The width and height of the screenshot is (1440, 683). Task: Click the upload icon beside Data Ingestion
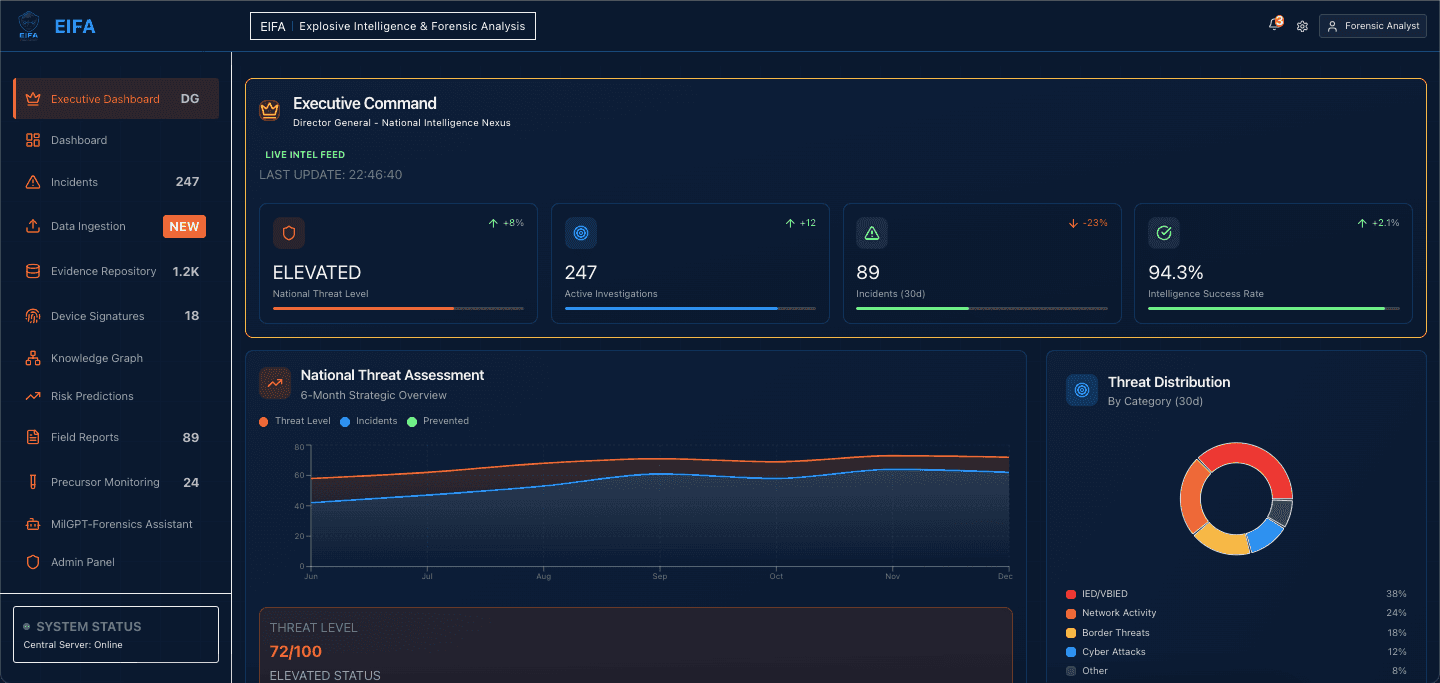33,226
